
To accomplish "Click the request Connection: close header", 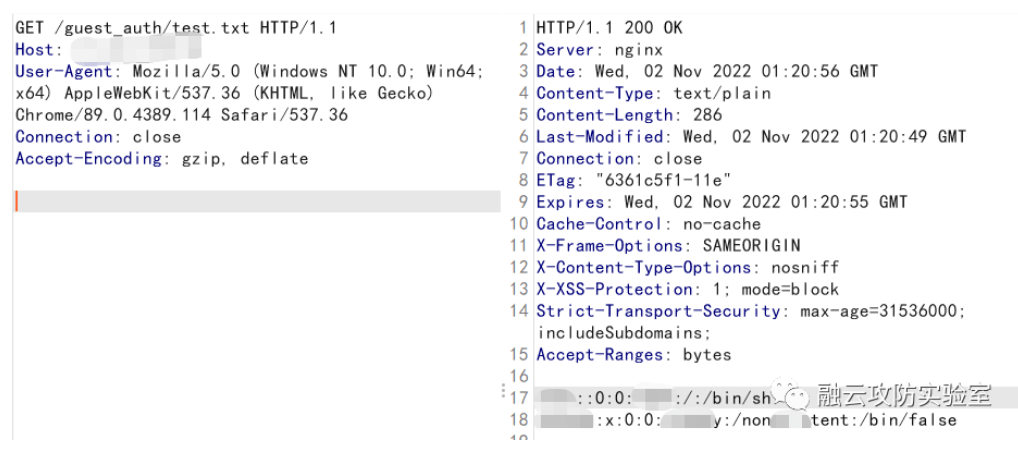I will [x=98, y=137].
